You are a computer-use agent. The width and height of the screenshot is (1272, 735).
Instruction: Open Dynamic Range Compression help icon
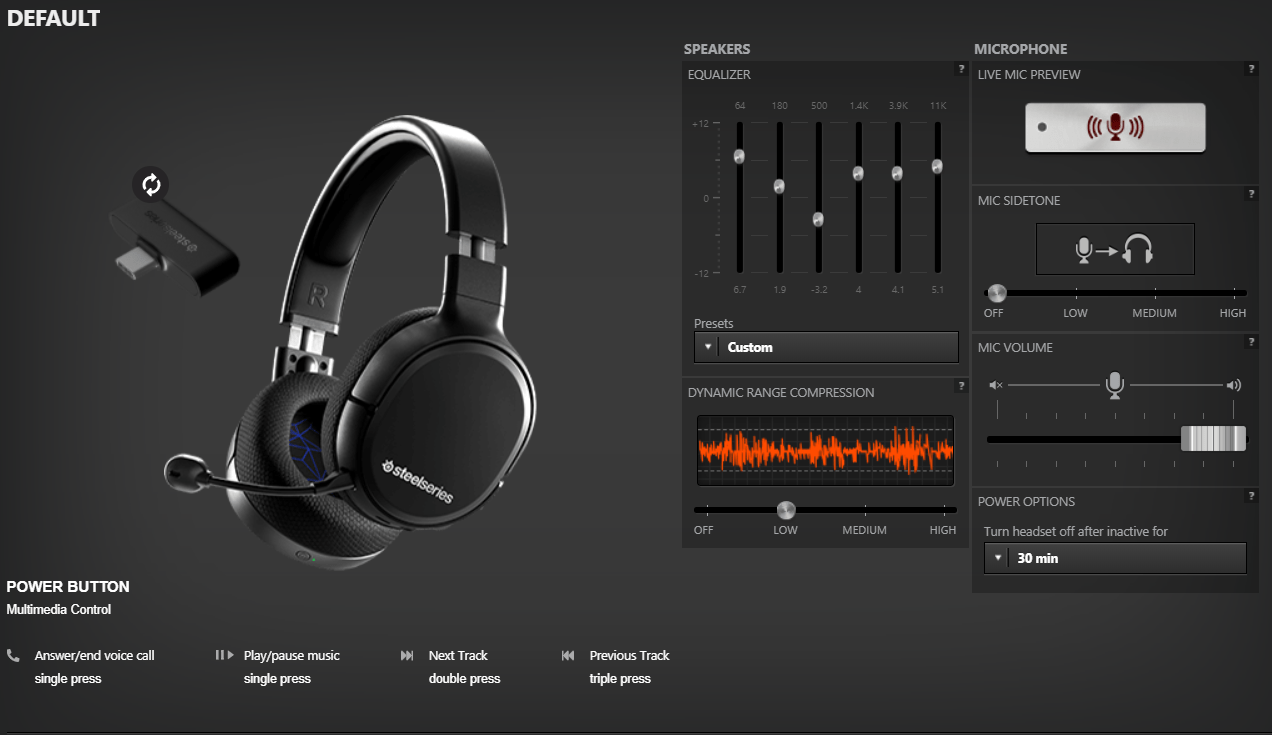(x=961, y=385)
